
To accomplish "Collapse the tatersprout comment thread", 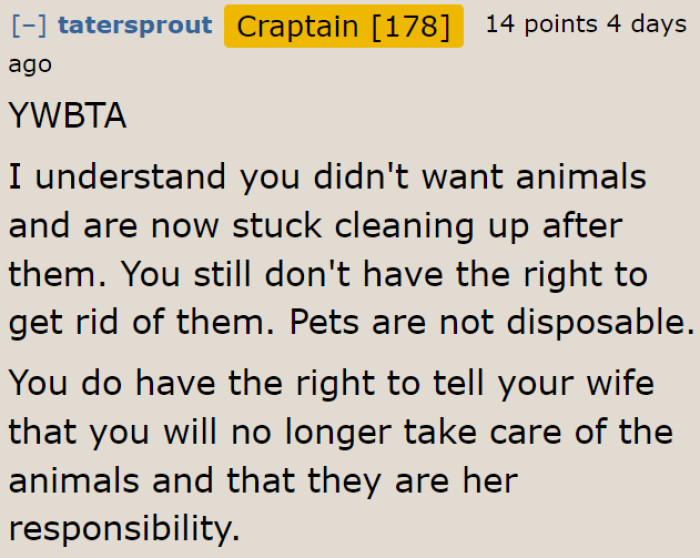I will 29,25.
